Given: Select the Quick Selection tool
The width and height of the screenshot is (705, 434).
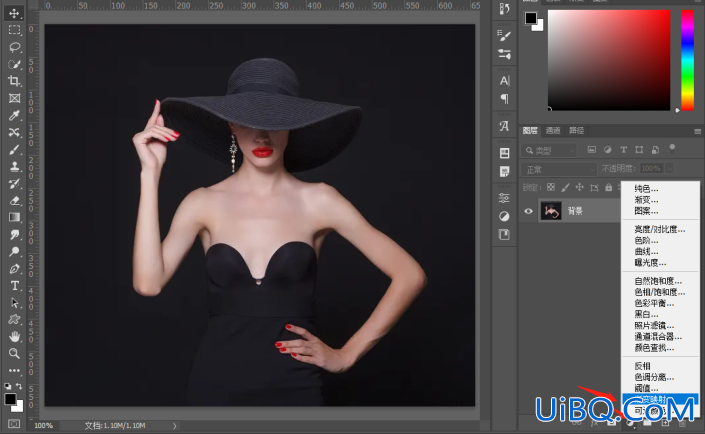Looking at the screenshot, I should tap(14, 64).
